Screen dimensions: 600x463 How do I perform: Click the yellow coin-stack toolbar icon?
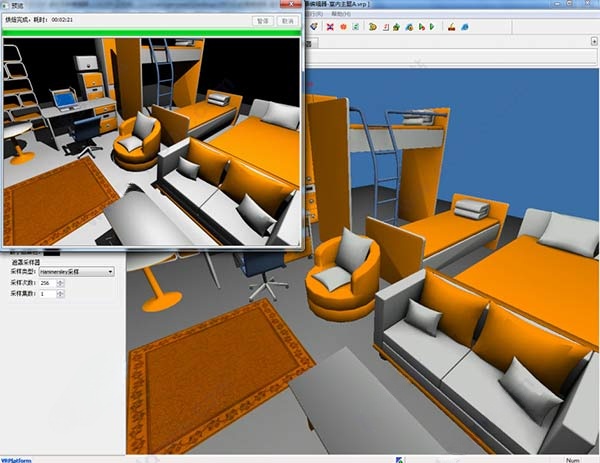[373, 27]
